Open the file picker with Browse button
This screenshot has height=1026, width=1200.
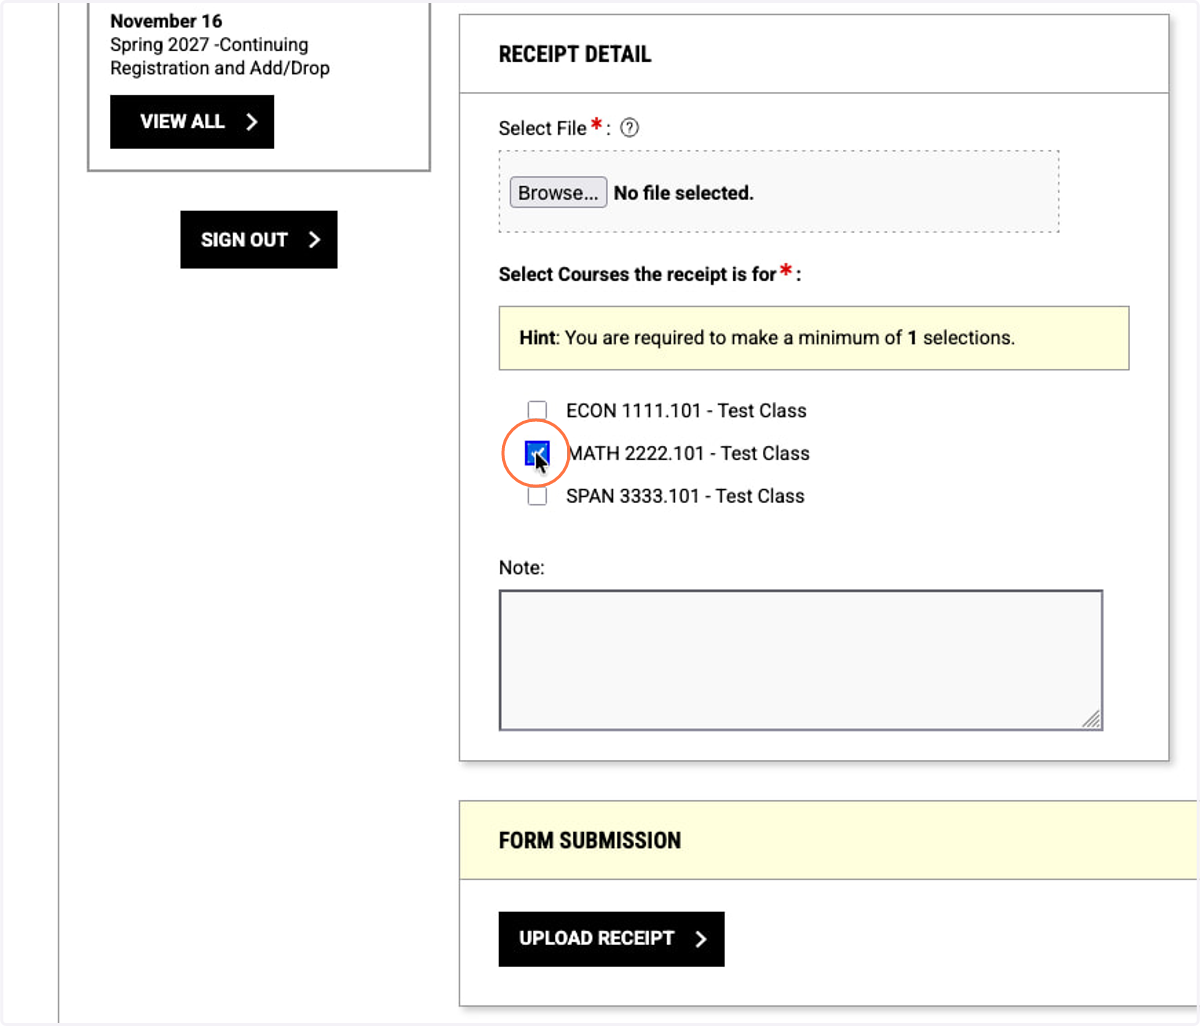pos(558,193)
